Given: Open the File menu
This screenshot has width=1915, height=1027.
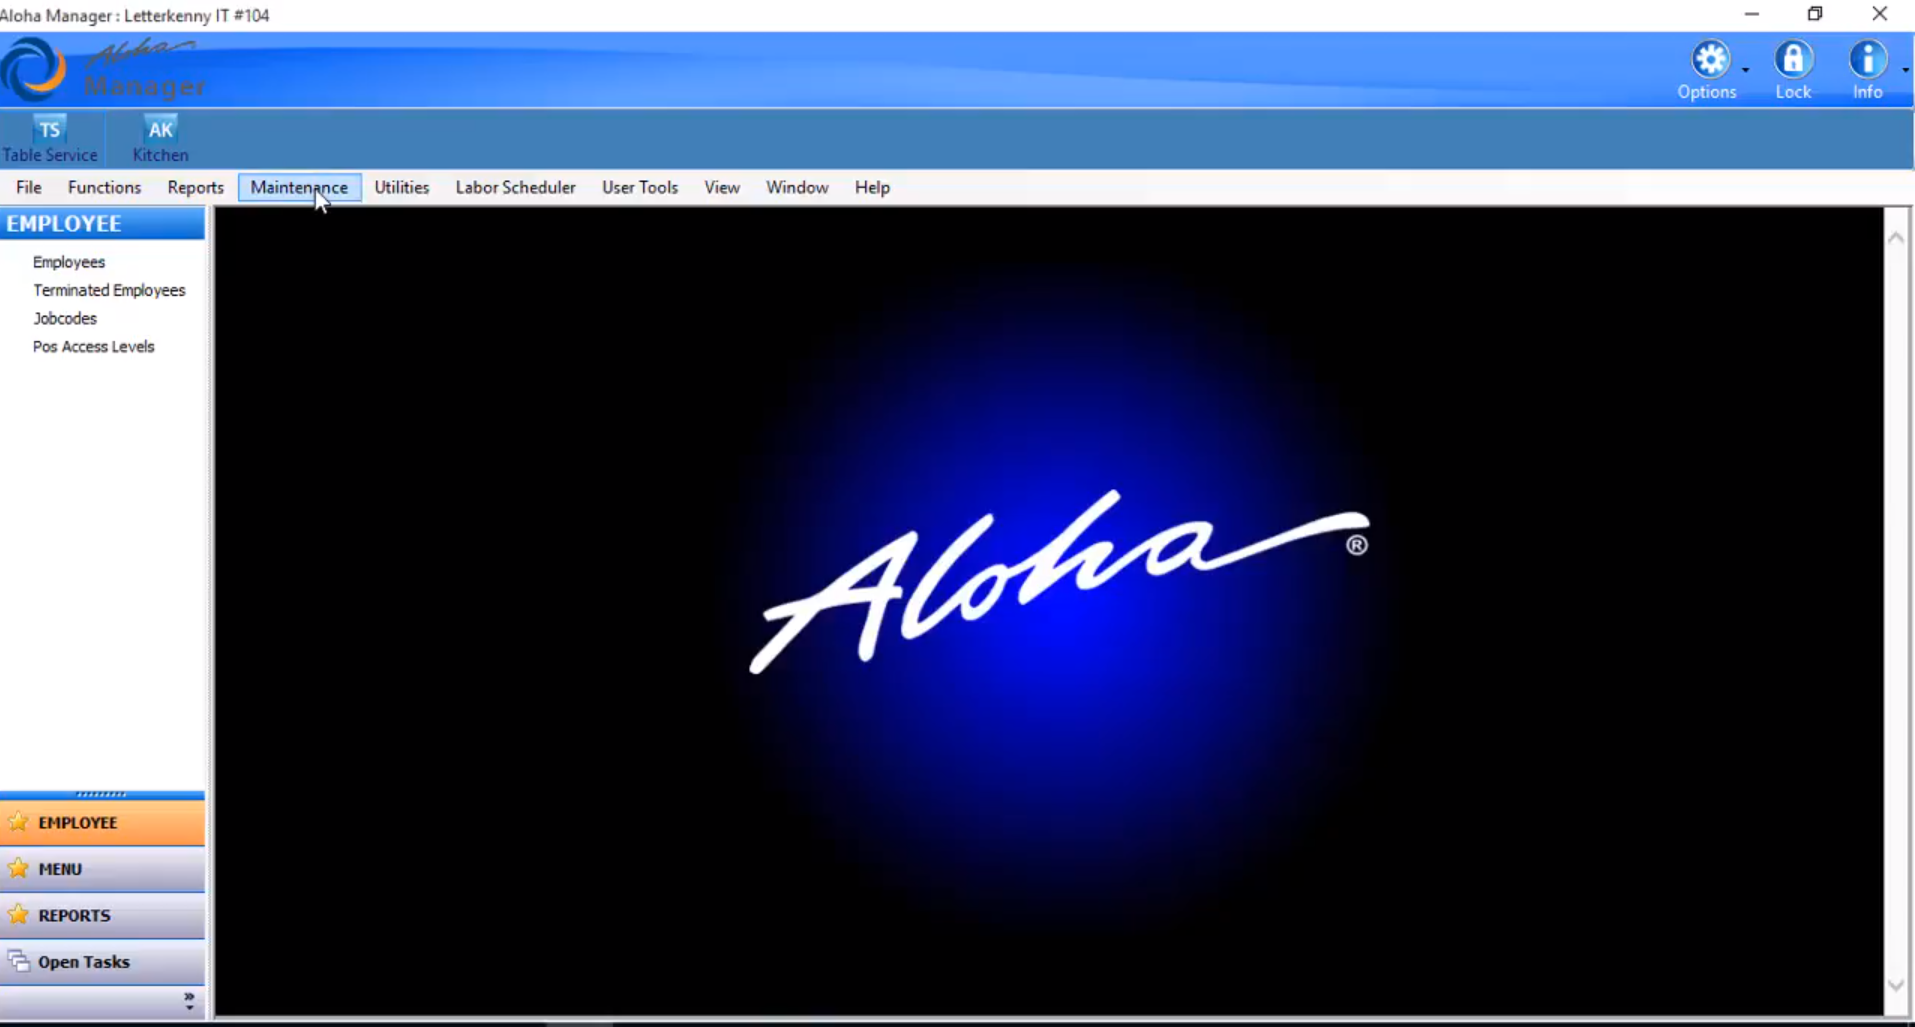Looking at the screenshot, I should pyautogui.click(x=28, y=187).
